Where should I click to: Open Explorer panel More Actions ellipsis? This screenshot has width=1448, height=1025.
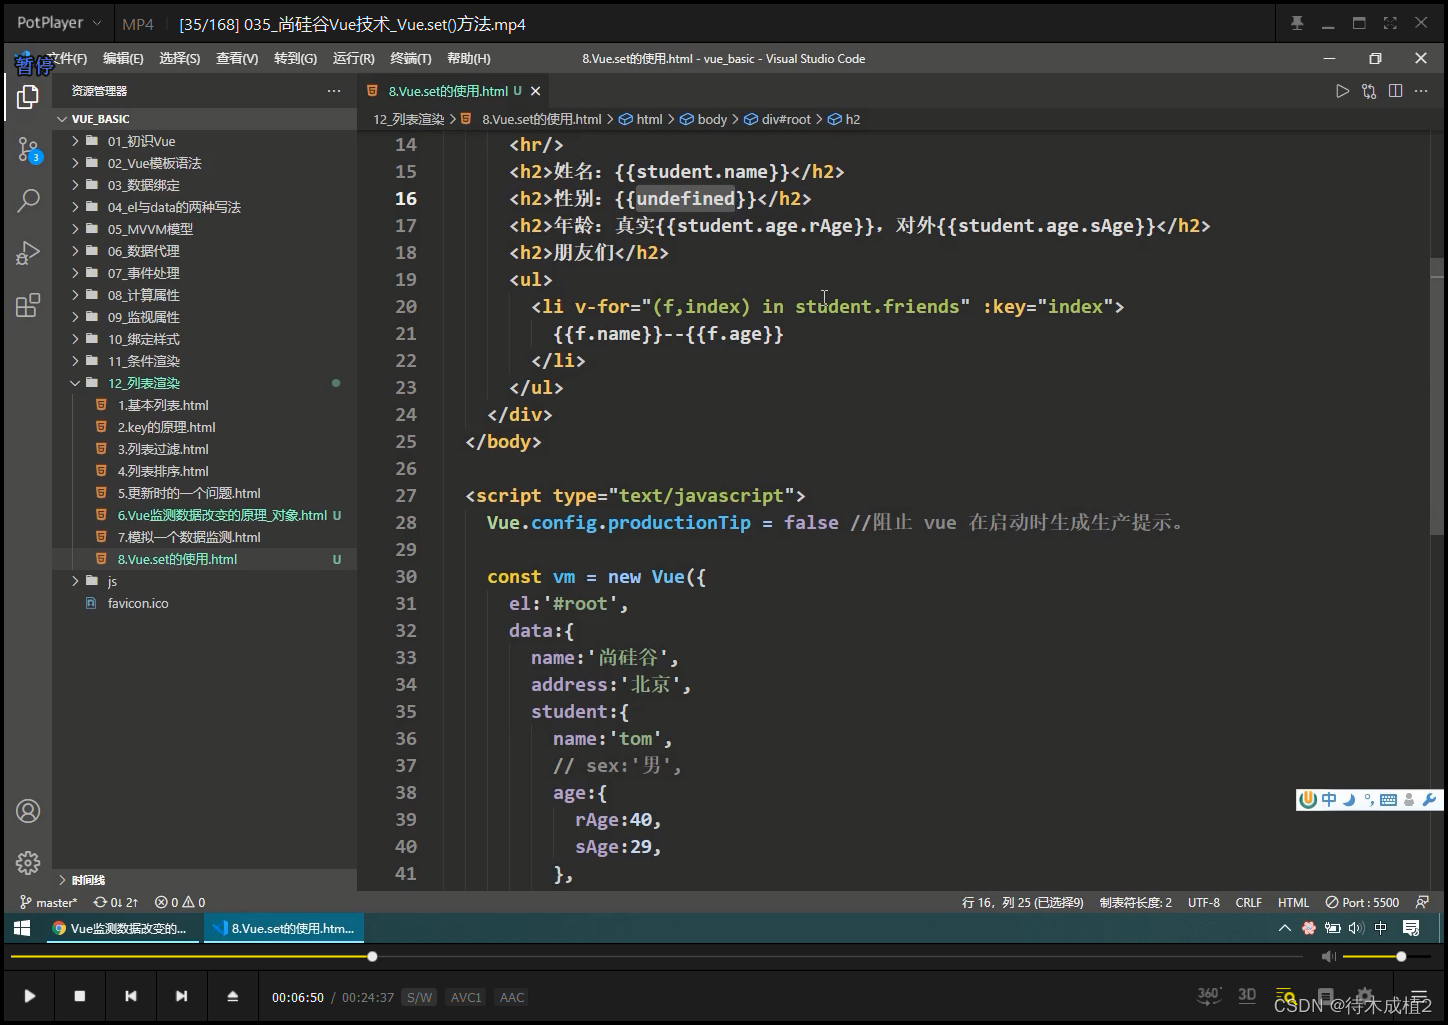334,91
